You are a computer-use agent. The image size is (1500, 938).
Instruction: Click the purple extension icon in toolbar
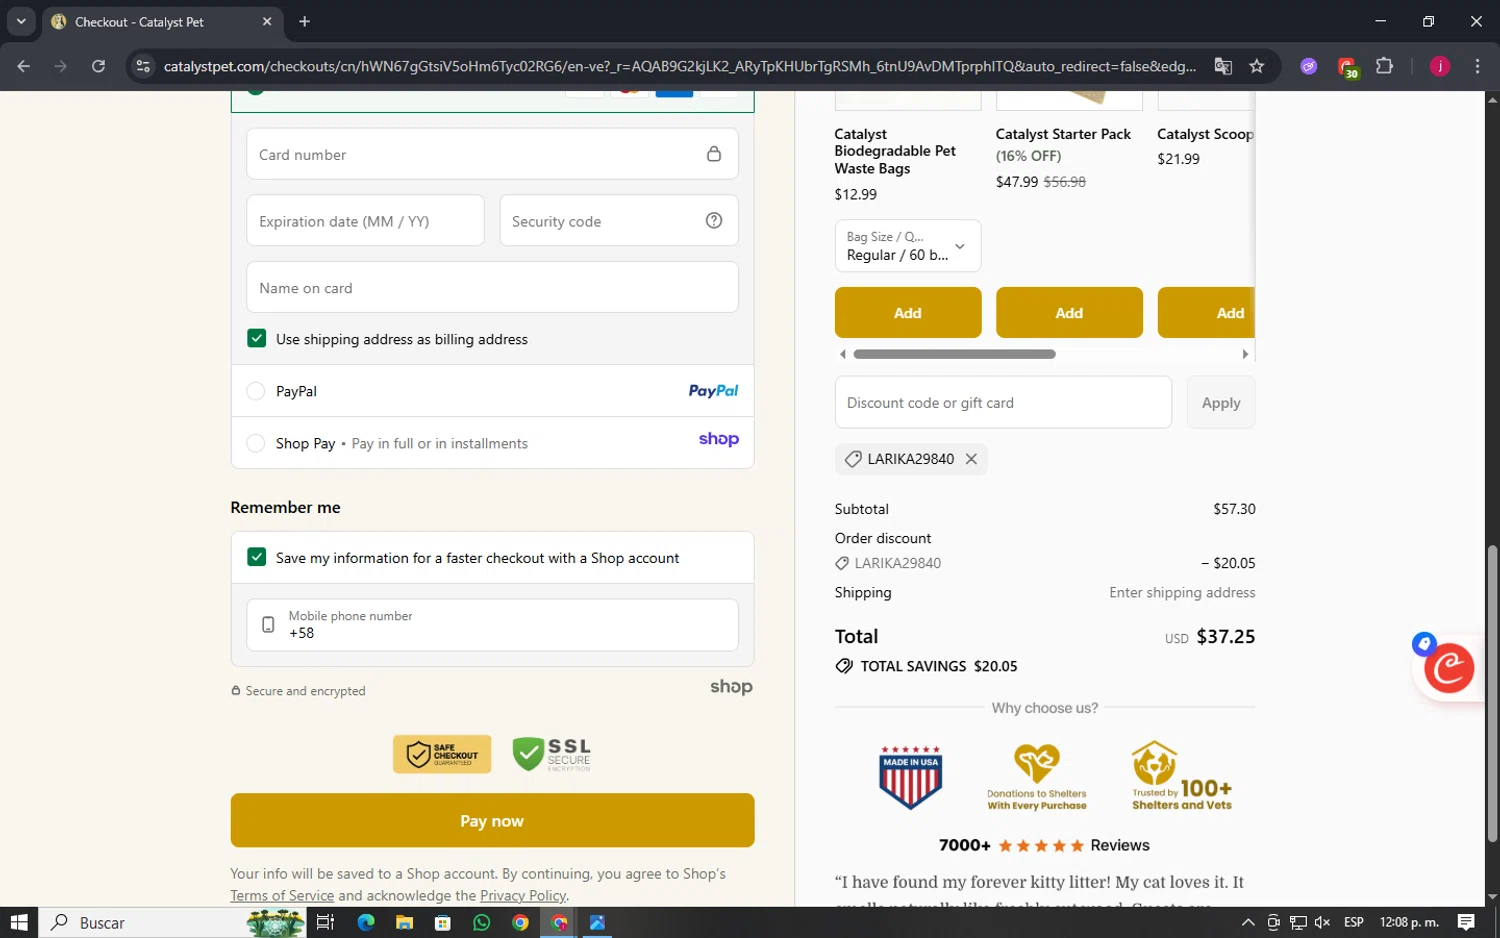[x=1308, y=66]
